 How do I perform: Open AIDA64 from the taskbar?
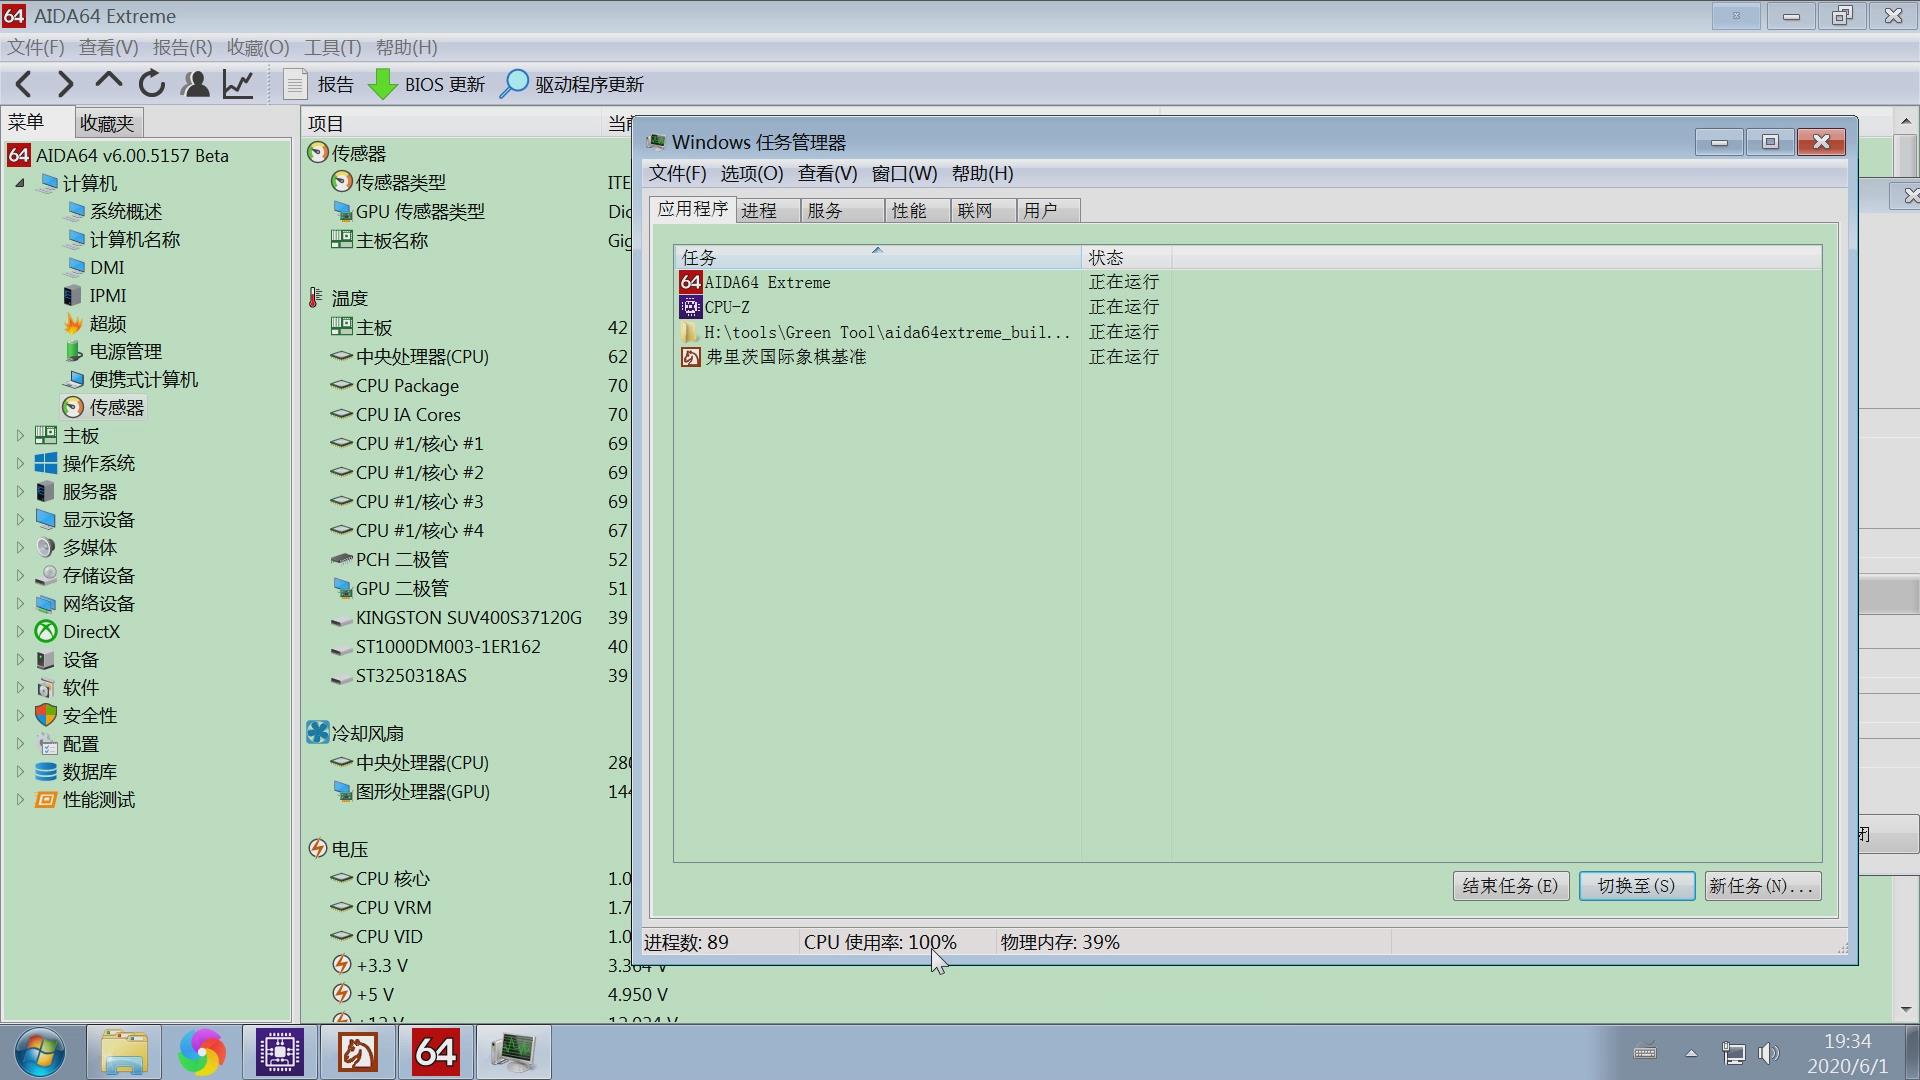(x=435, y=1052)
